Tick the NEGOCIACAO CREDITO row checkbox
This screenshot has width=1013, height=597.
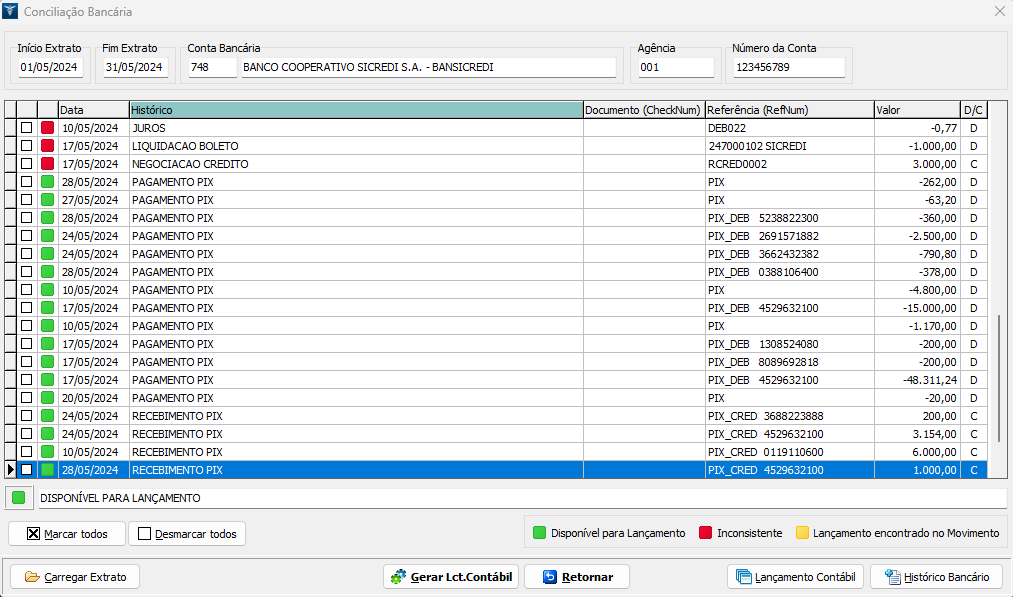pyautogui.click(x=27, y=164)
